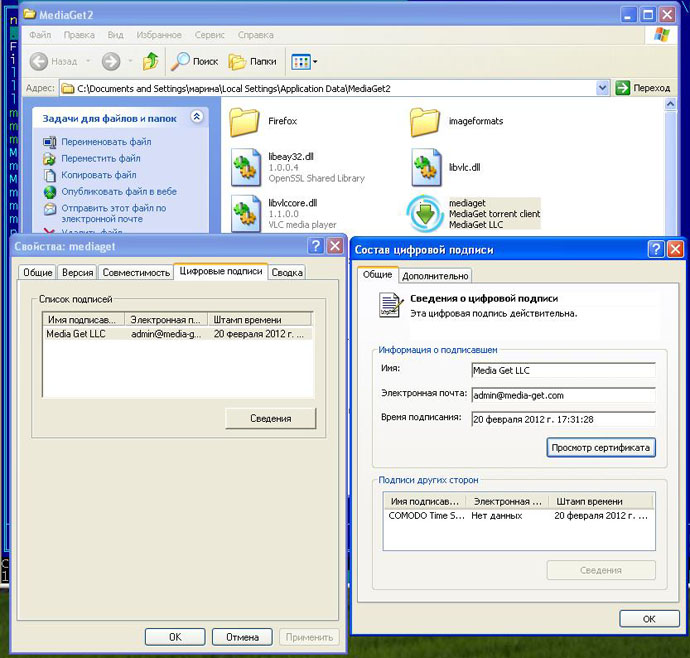Click the Переход go button
Screen dimensions: 690x658
tap(642, 88)
